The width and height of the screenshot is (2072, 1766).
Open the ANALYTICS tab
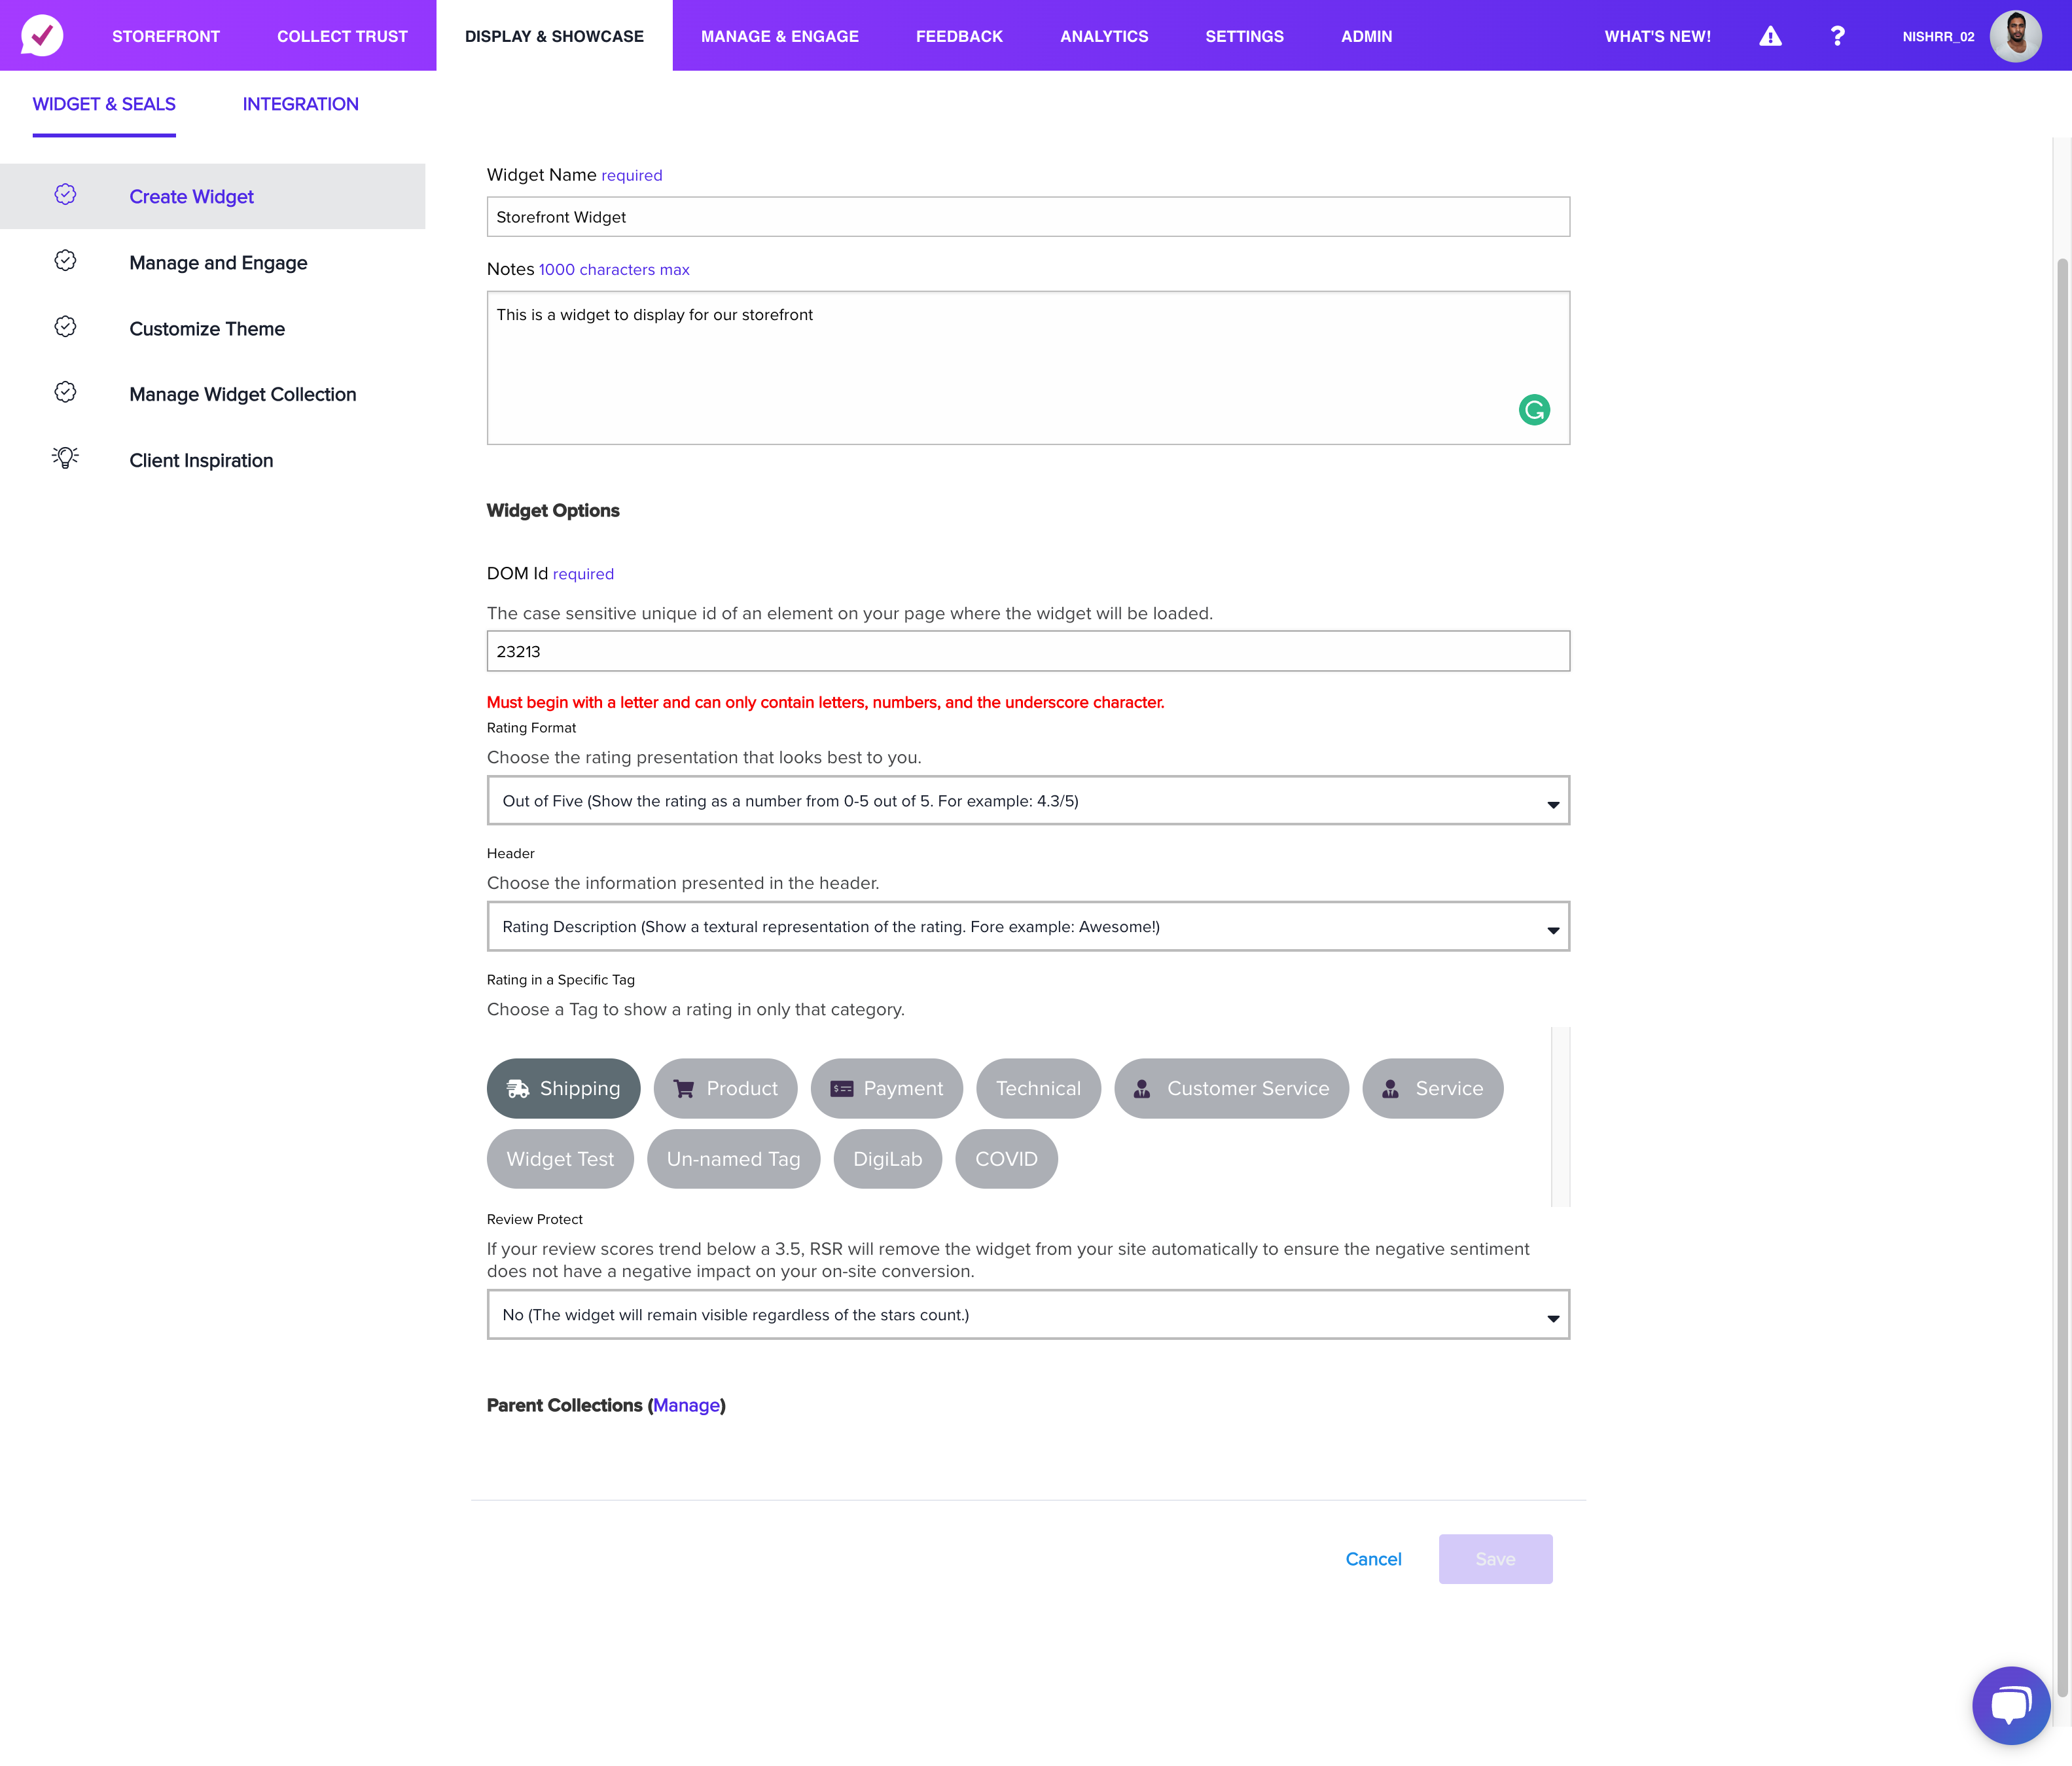(1104, 36)
